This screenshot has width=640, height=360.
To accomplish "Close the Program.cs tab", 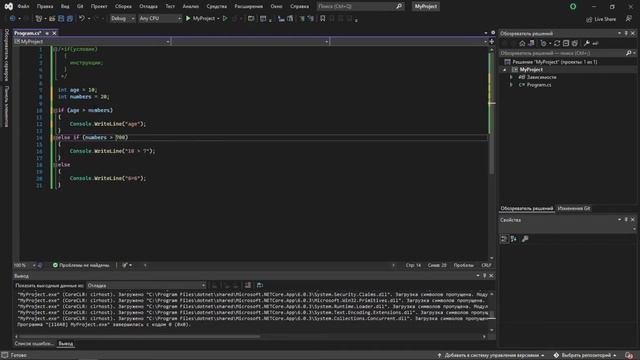I will (54, 33).
